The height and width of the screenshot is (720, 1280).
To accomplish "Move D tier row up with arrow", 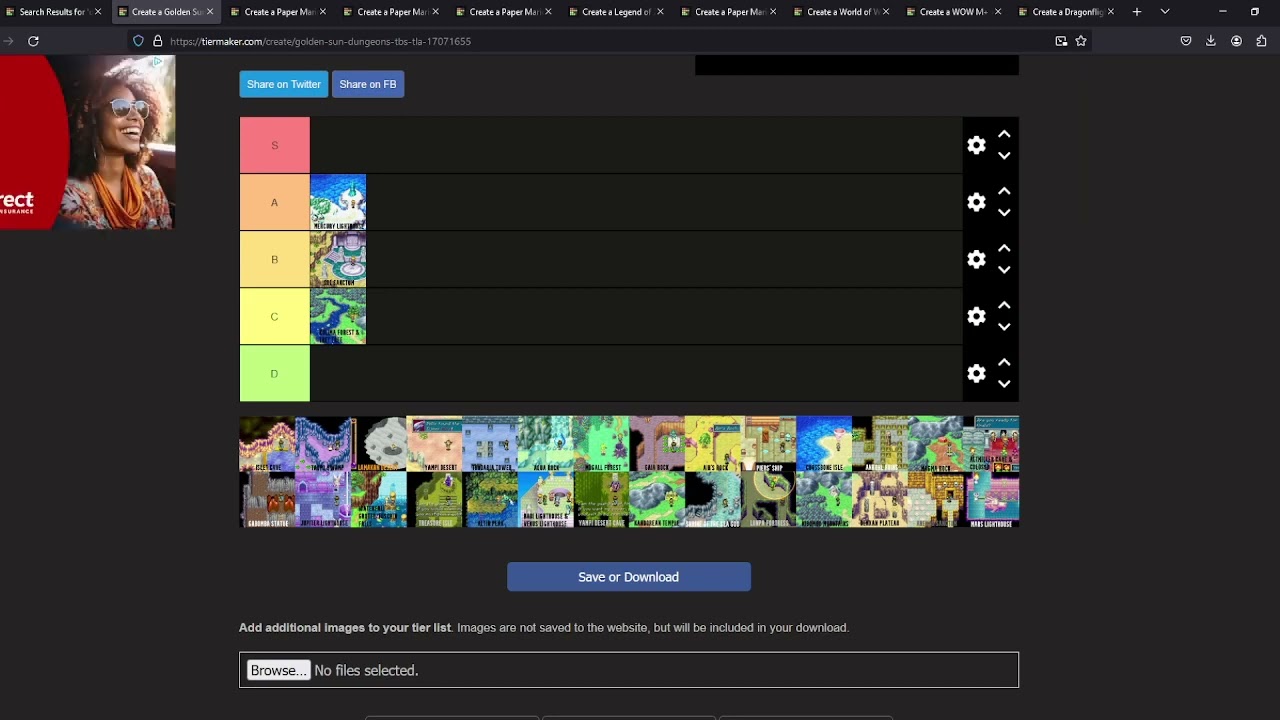I will [x=1004, y=362].
